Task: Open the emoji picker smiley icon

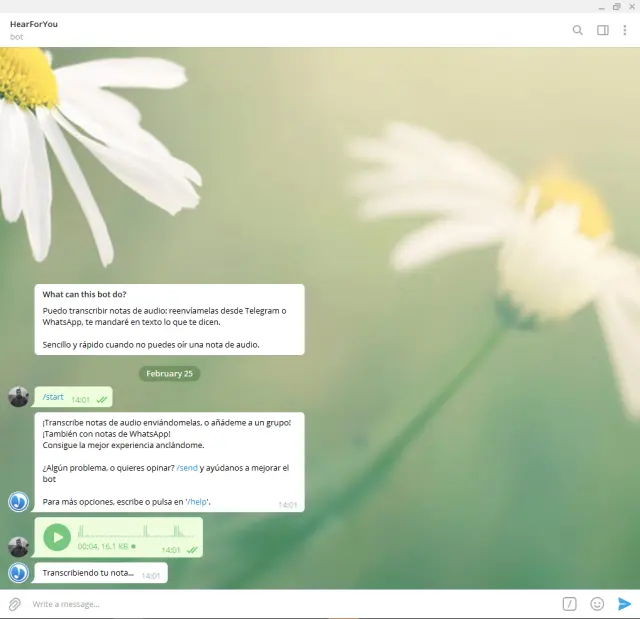Action: tap(597, 604)
